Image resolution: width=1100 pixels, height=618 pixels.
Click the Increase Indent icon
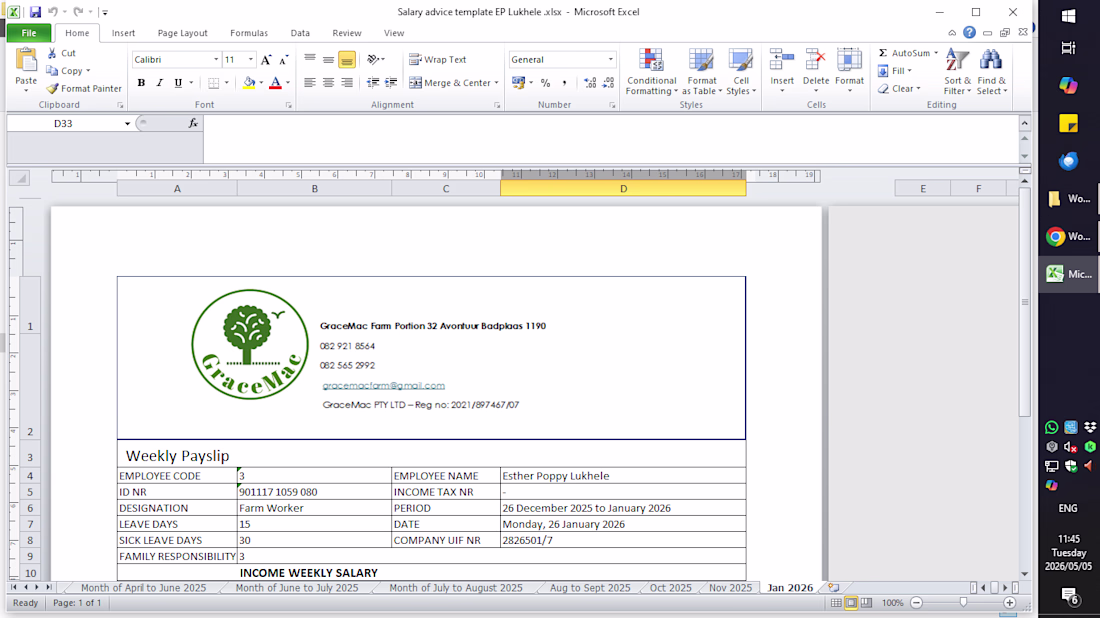point(391,83)
